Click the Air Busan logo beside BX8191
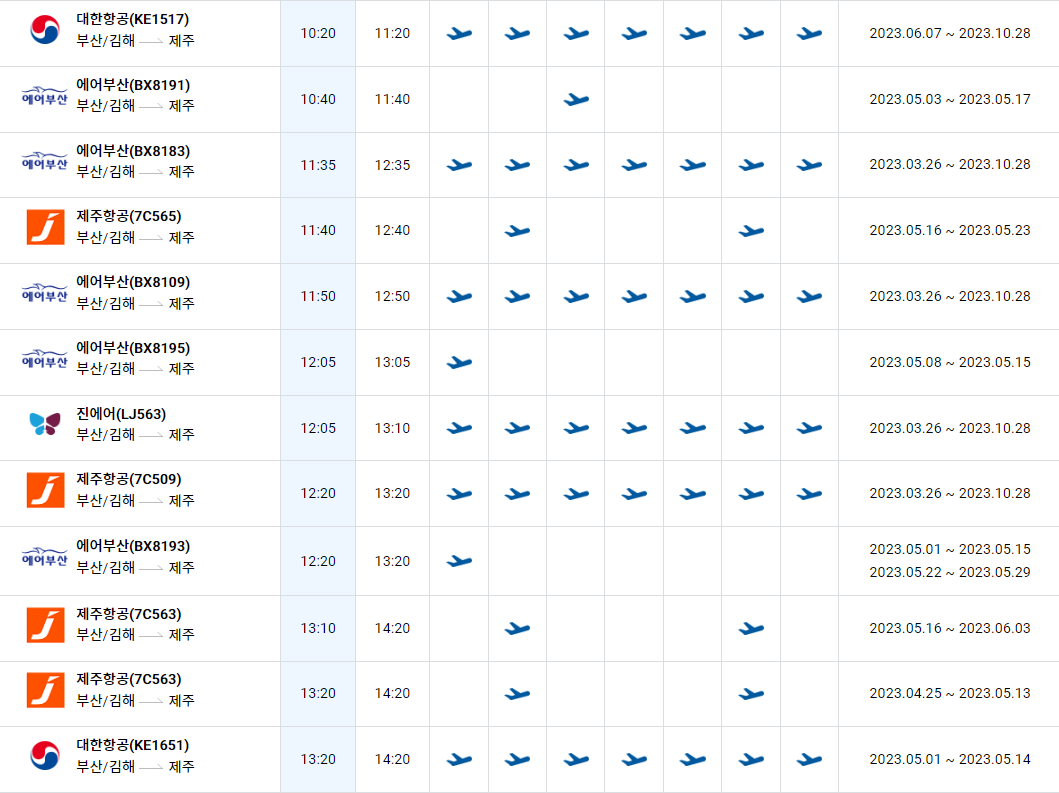Viewport: 1059px width, 793px height. 45,96
